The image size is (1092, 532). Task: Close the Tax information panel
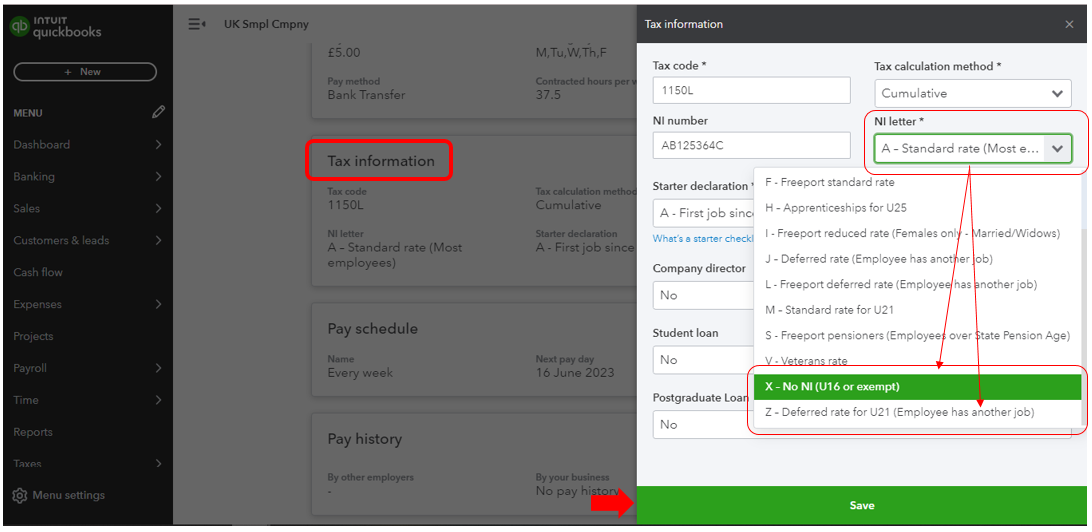(1069, 24)
